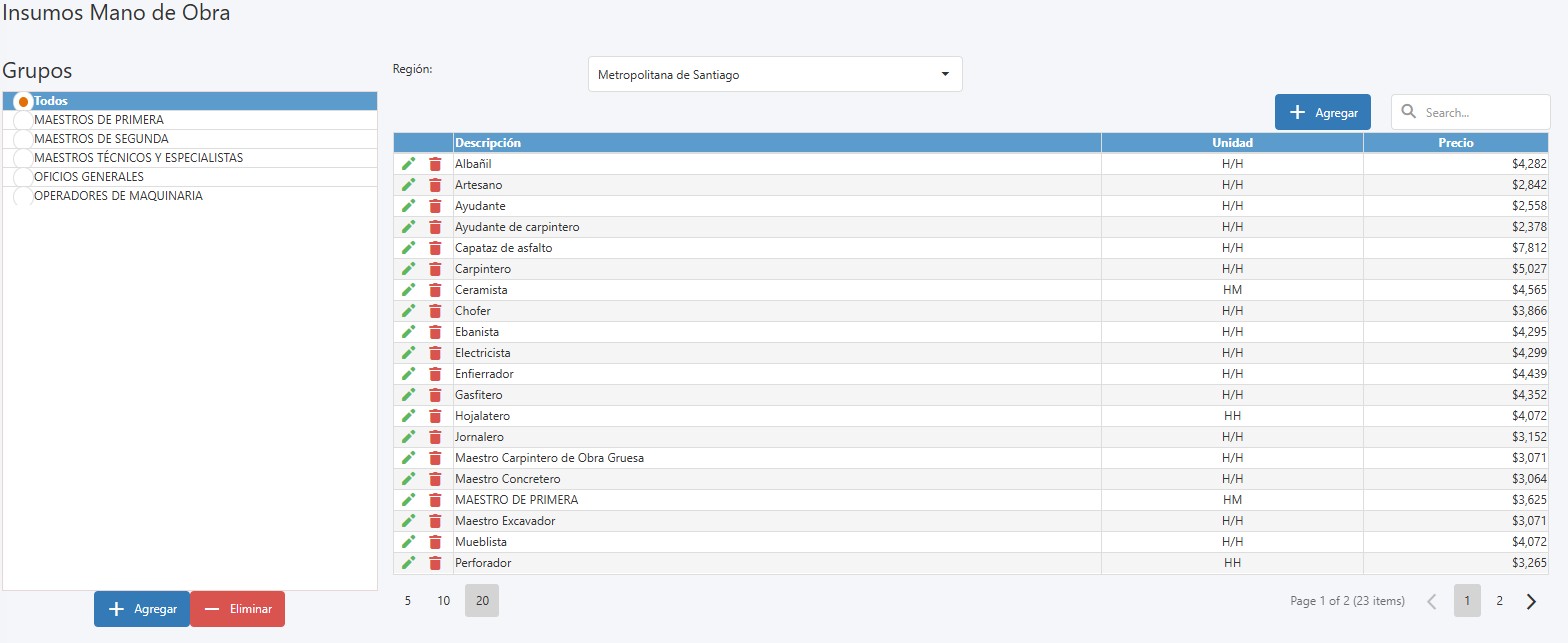The width and height of the screenshot is (1568, 643).
Task: Set page size to 5 items
Action: 408,601
